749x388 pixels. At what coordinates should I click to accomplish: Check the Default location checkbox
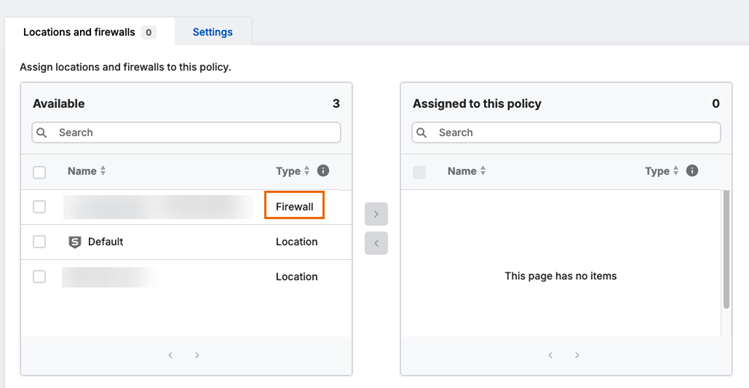pos(39,242)
